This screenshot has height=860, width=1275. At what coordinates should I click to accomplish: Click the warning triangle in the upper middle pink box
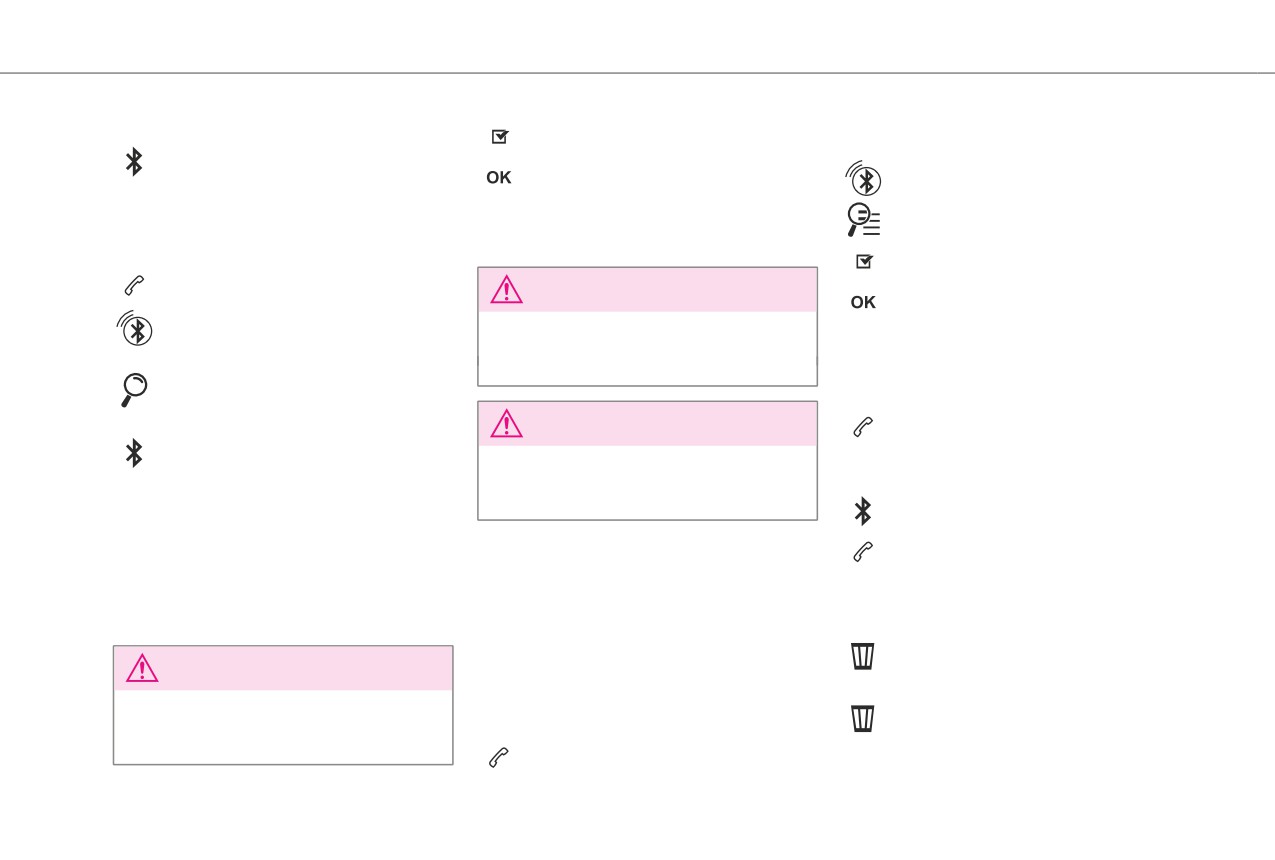506,289
